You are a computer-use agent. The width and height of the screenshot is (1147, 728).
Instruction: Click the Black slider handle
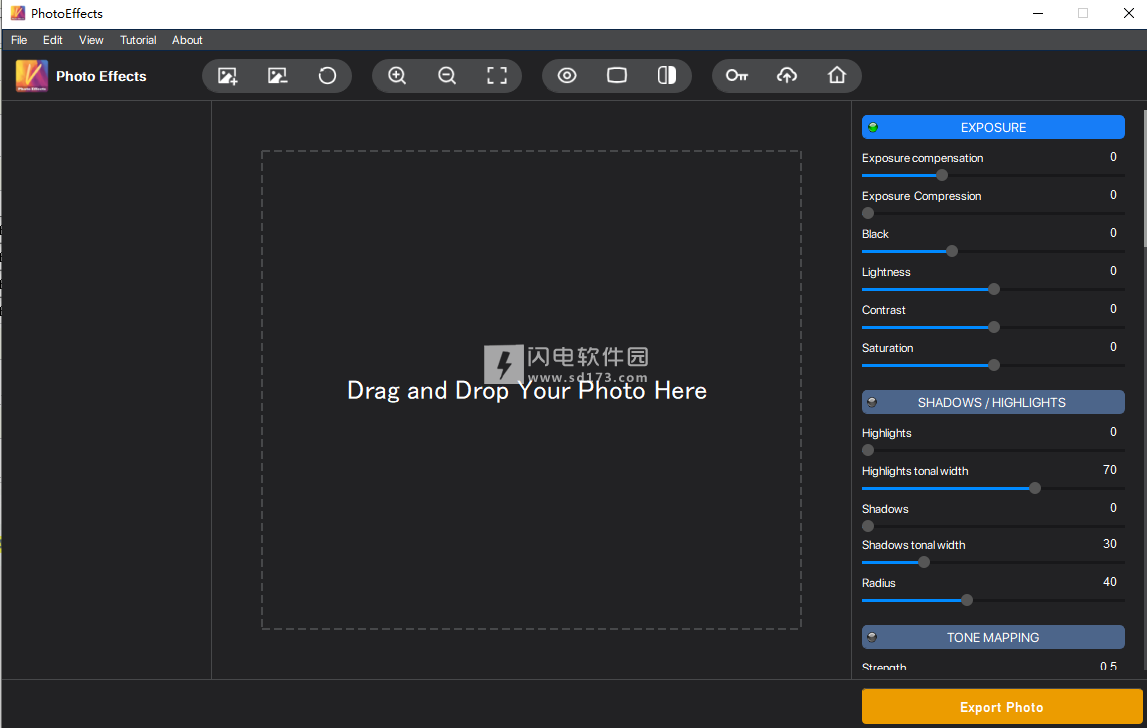[952, 251]
